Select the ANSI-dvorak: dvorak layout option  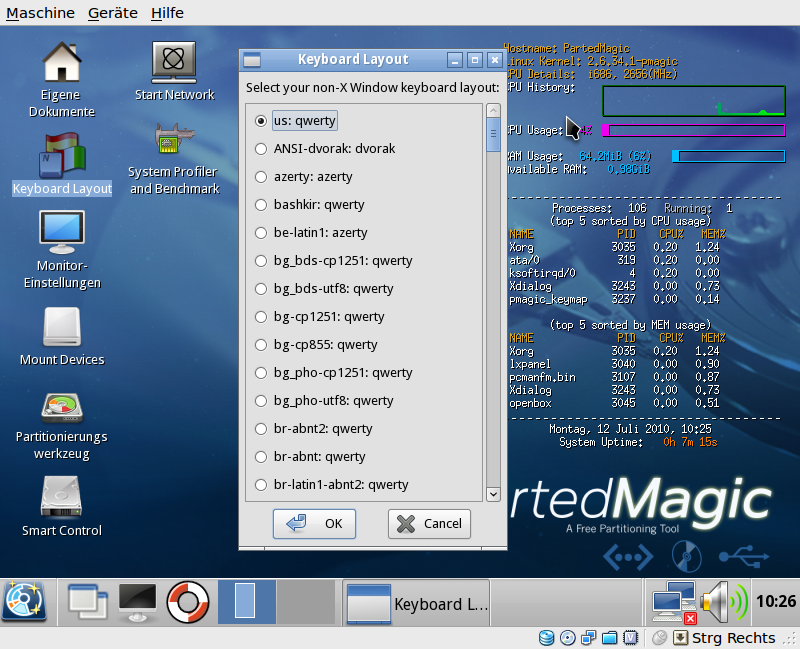click(x=261, y=149)
